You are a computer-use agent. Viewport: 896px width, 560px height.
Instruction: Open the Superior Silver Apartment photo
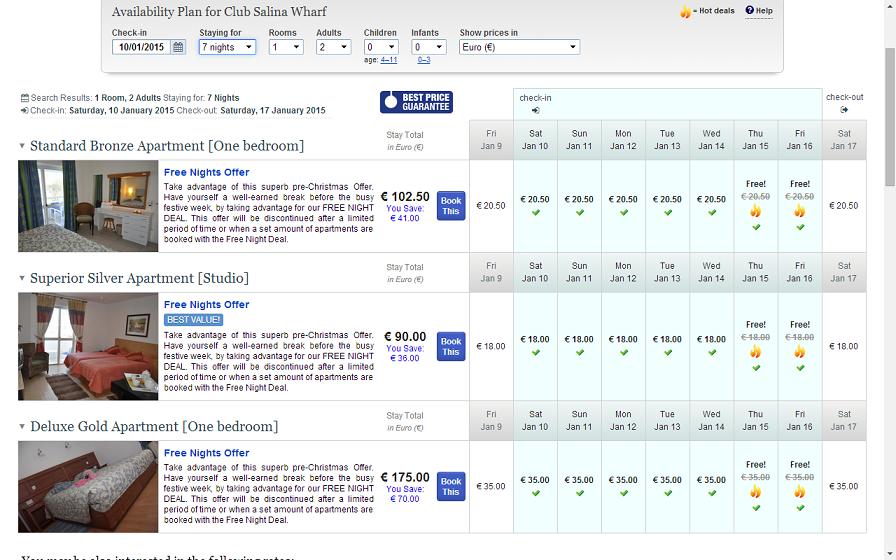click(x=88, y=346)
